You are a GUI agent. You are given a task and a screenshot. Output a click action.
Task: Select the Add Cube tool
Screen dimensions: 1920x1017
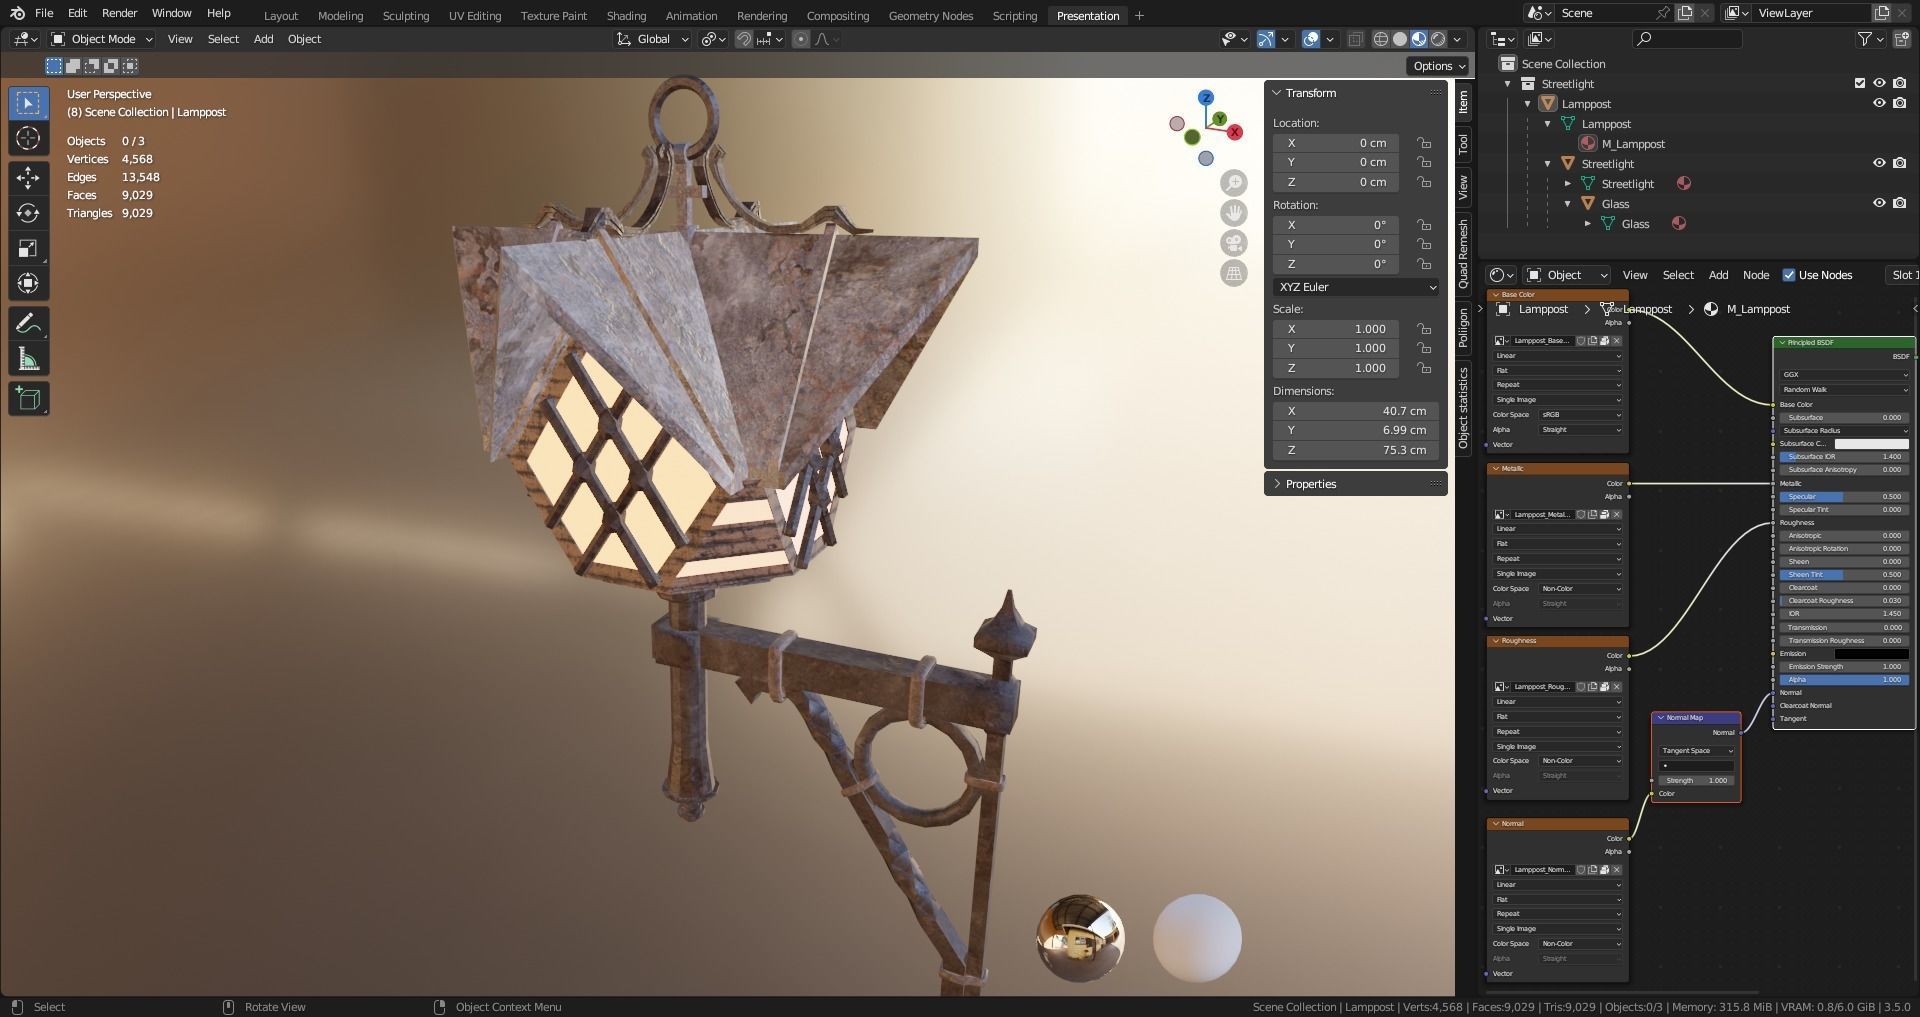(x=28, y=398)
